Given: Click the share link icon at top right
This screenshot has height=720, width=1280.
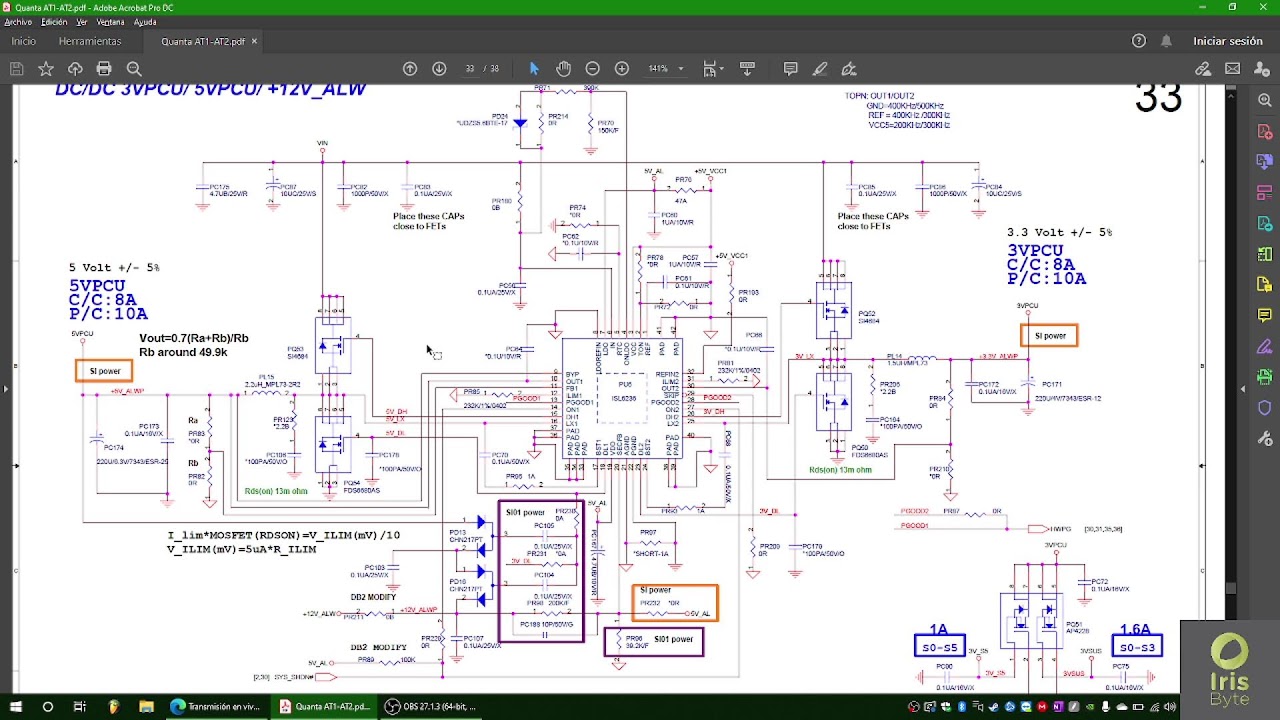Looking at the screenshot, I should [x=1203, y=69].
